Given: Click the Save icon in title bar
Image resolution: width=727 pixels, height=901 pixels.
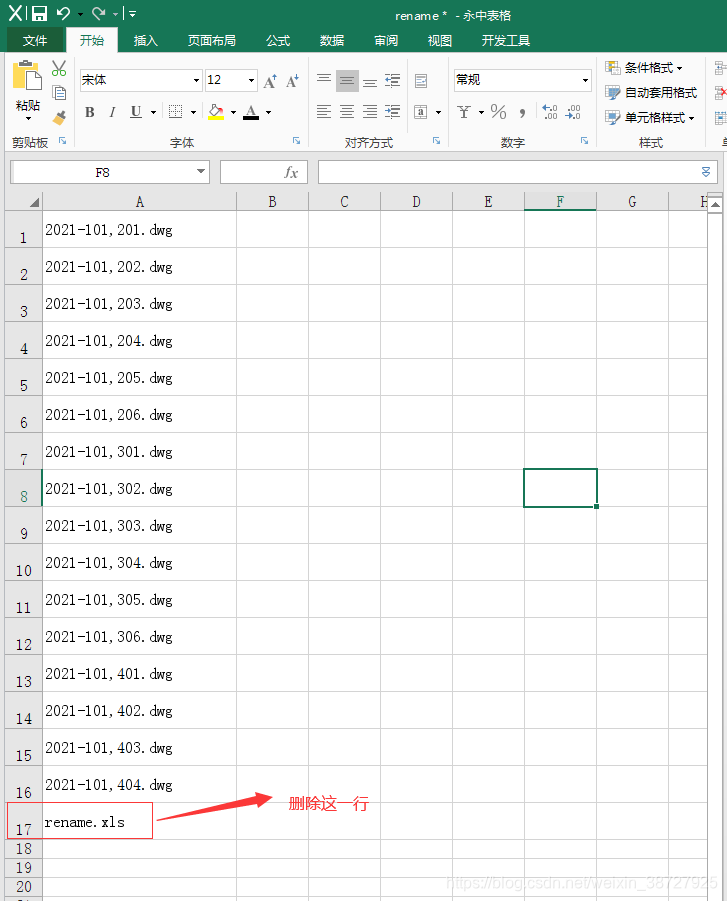Looking at the screenshot, I should [x=39, y=13].
